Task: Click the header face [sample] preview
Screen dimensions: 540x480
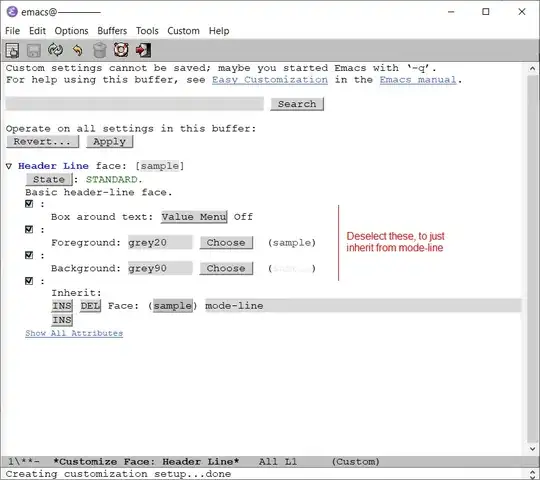Action: [160, 166]
